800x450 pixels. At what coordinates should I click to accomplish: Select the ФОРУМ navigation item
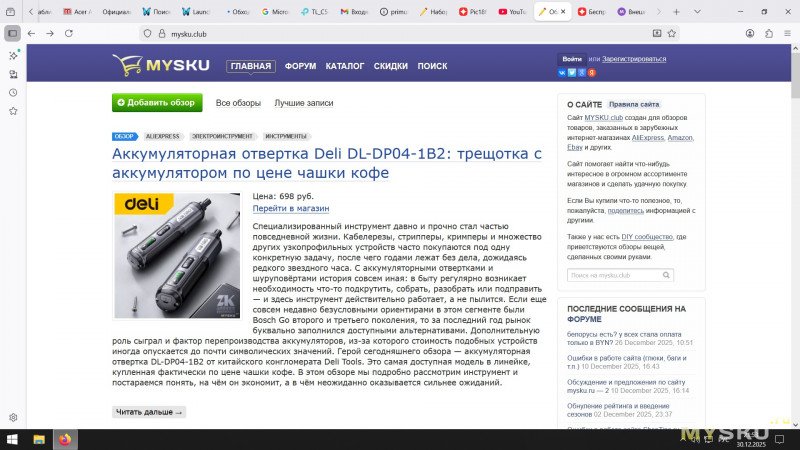point(300,66)
